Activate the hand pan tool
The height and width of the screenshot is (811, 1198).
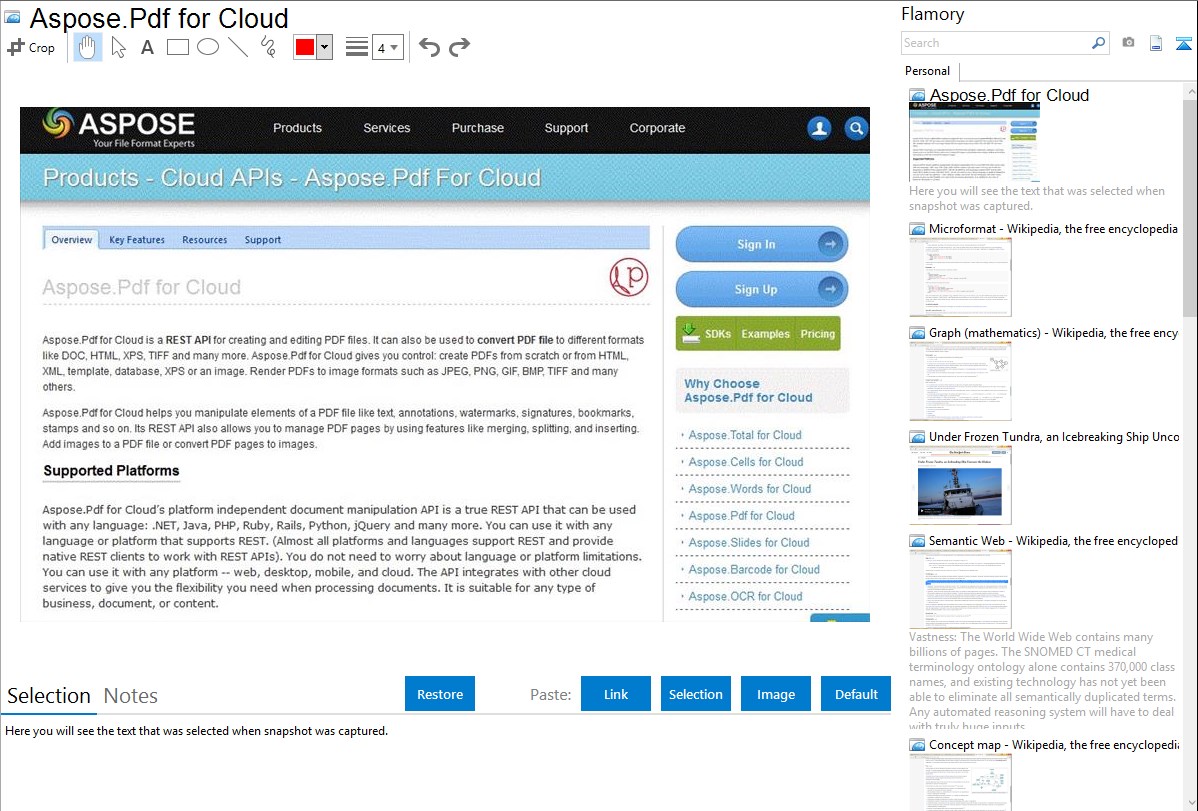[x=87, y=47]
